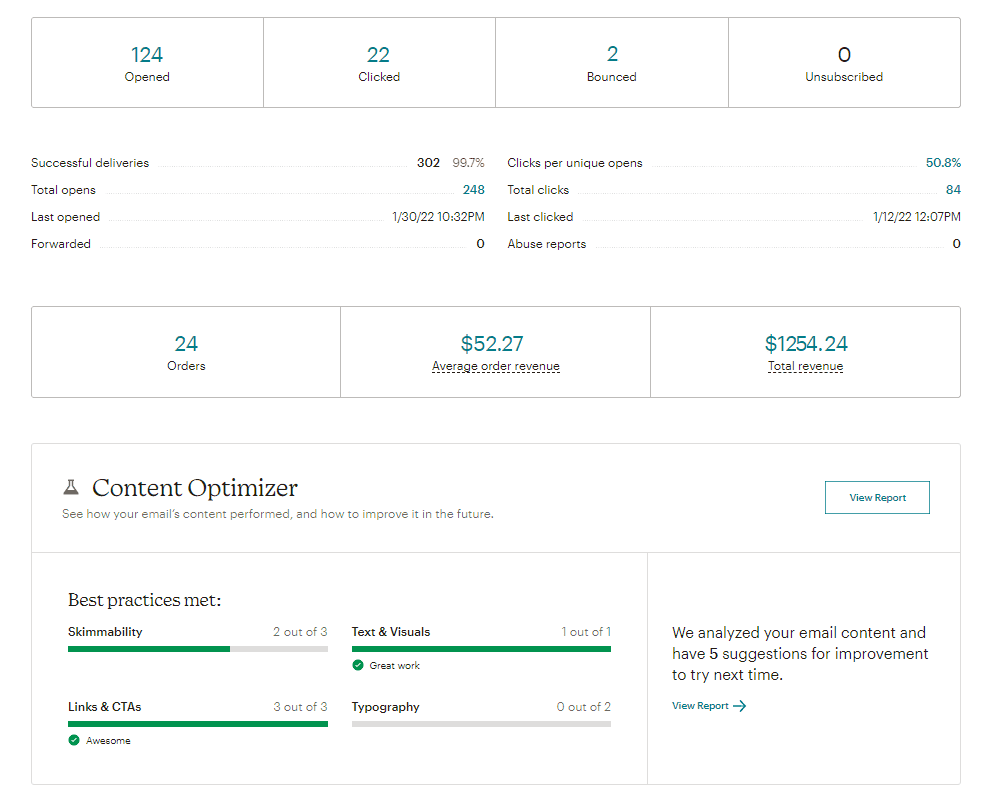
Task: Click the Typography progress bar
Action: tap(481, 723)
